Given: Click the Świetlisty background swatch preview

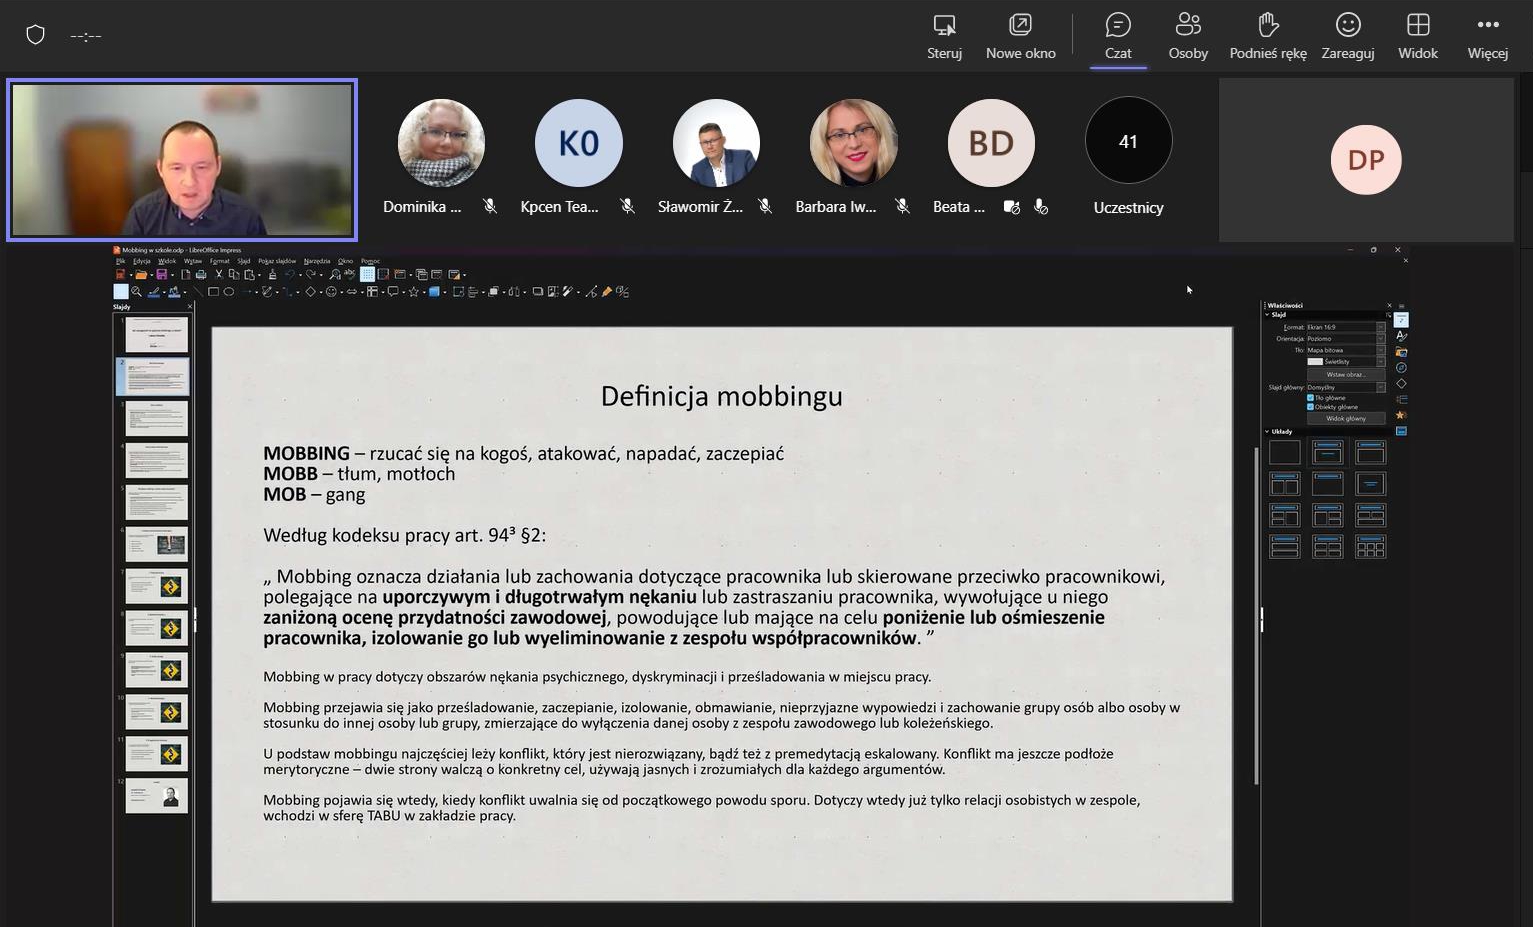Looking at the screenshot, I should point(1315,362).
